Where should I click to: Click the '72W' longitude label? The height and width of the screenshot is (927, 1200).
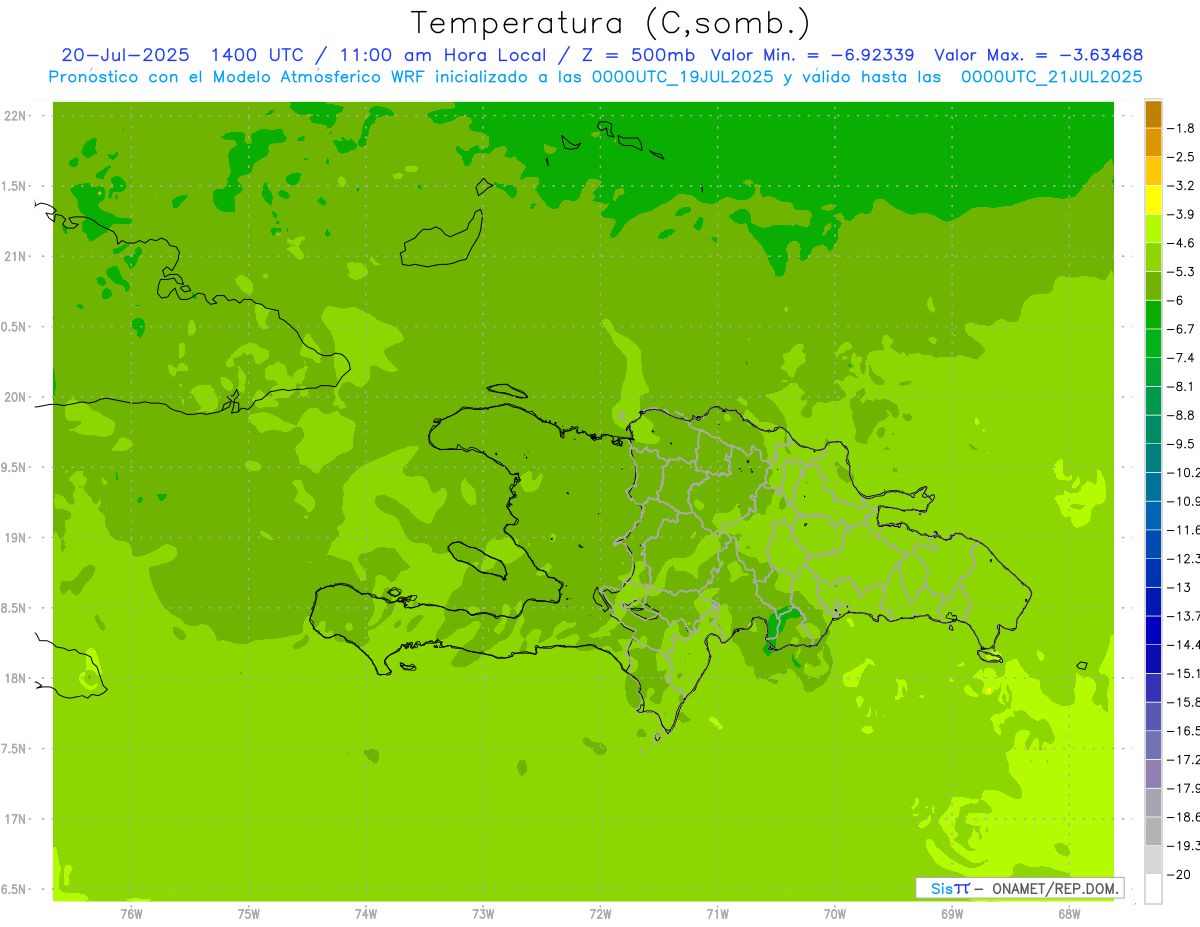(600, 914)
